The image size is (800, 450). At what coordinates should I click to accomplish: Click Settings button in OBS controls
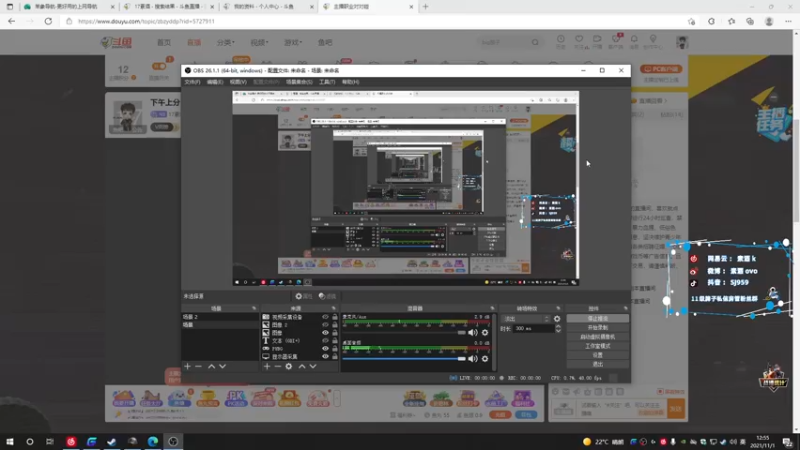pyautogui.click(x=597, y=355)
